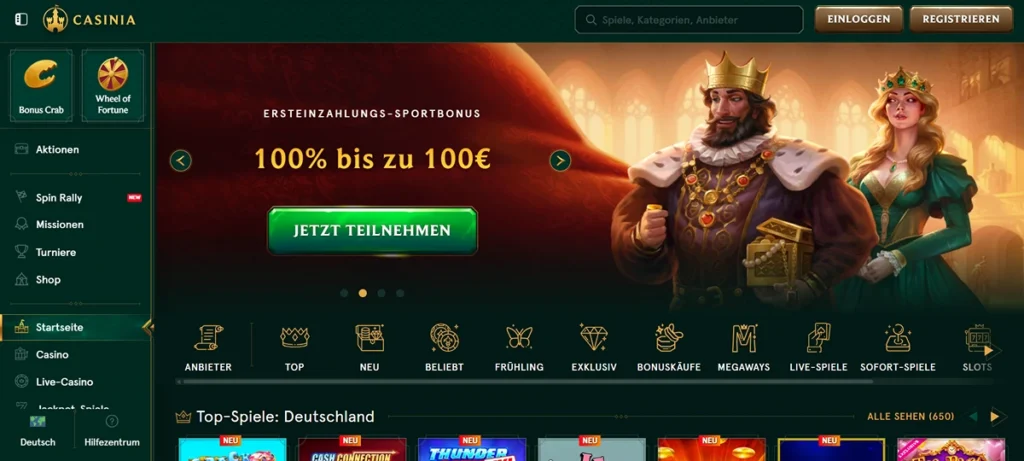Open the Deutsch language selector

tap(38, 431)
